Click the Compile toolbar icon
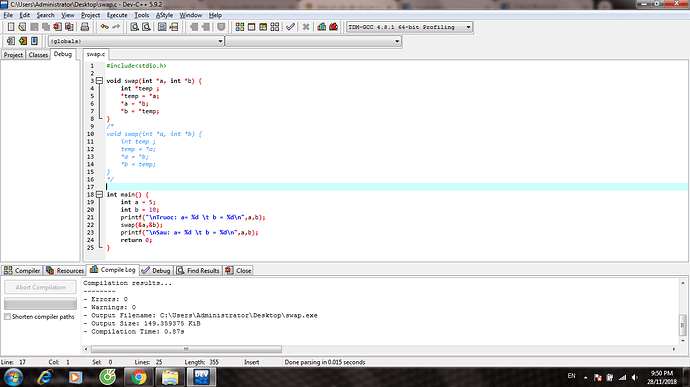Screen dimensions: 690x387 click(x=239, y=27)
